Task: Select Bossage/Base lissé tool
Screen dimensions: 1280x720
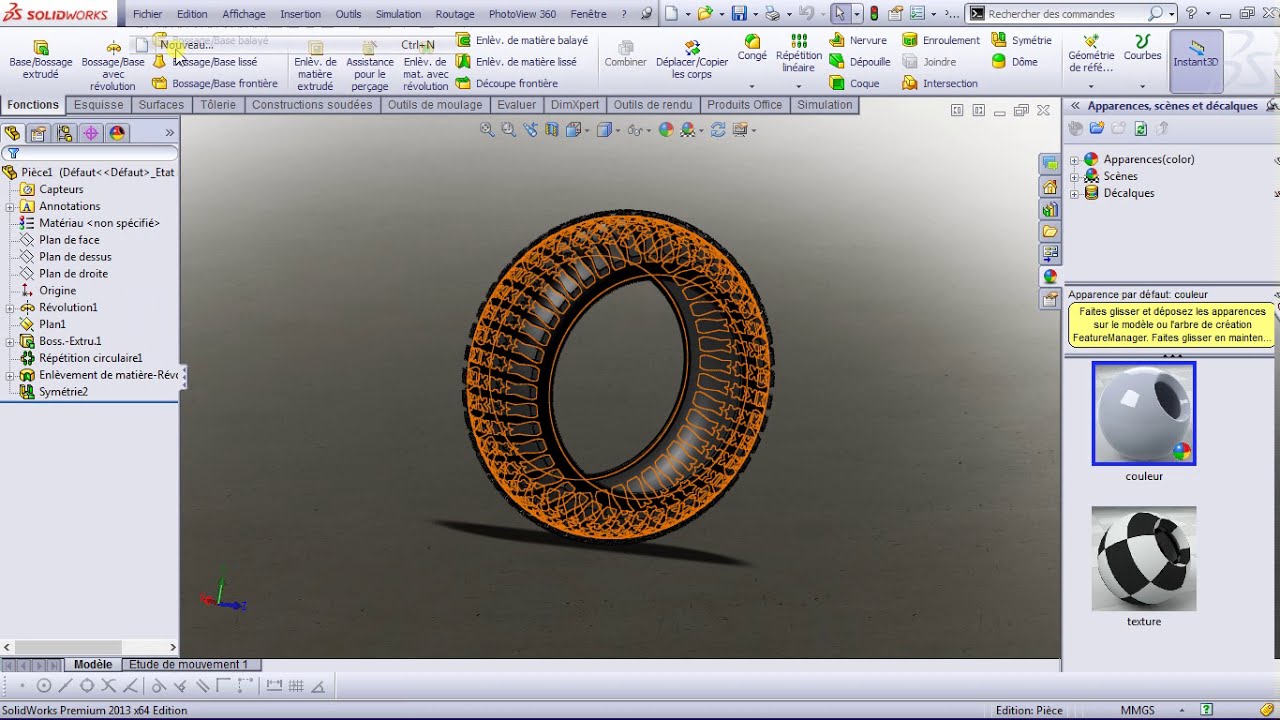Action: pos(207,62)
